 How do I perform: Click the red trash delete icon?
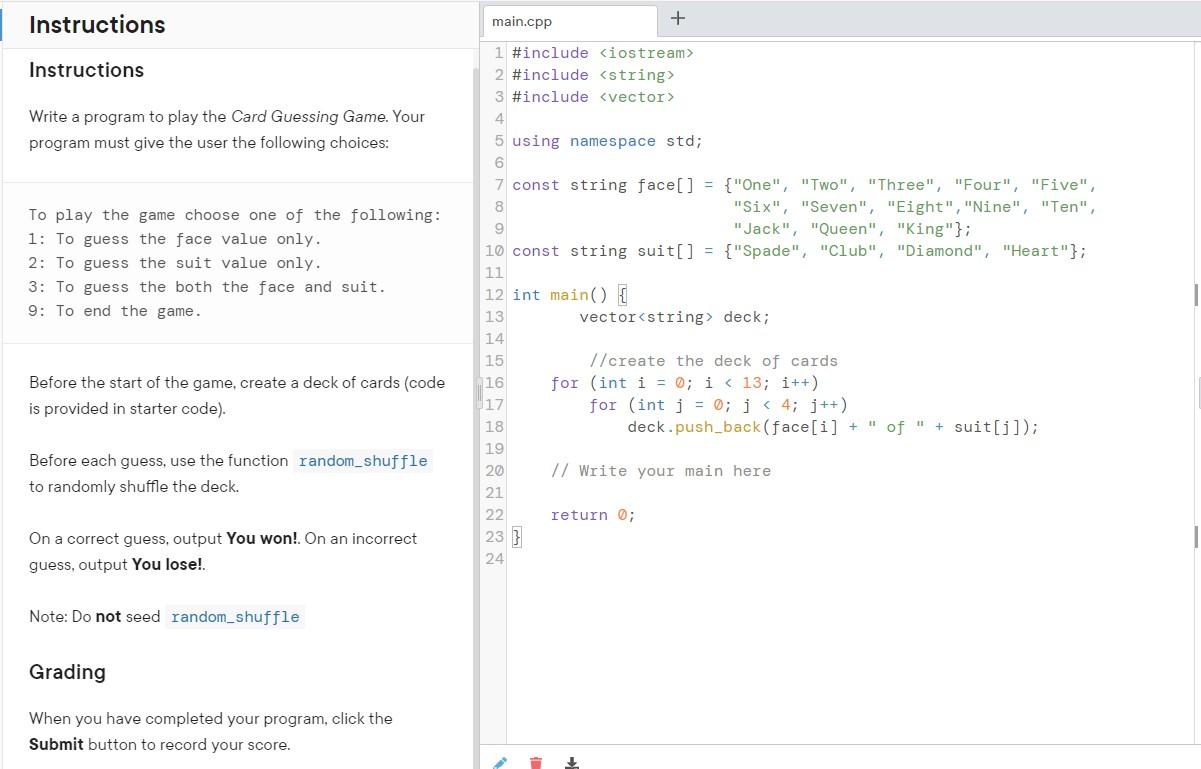(x=536, y=763)
